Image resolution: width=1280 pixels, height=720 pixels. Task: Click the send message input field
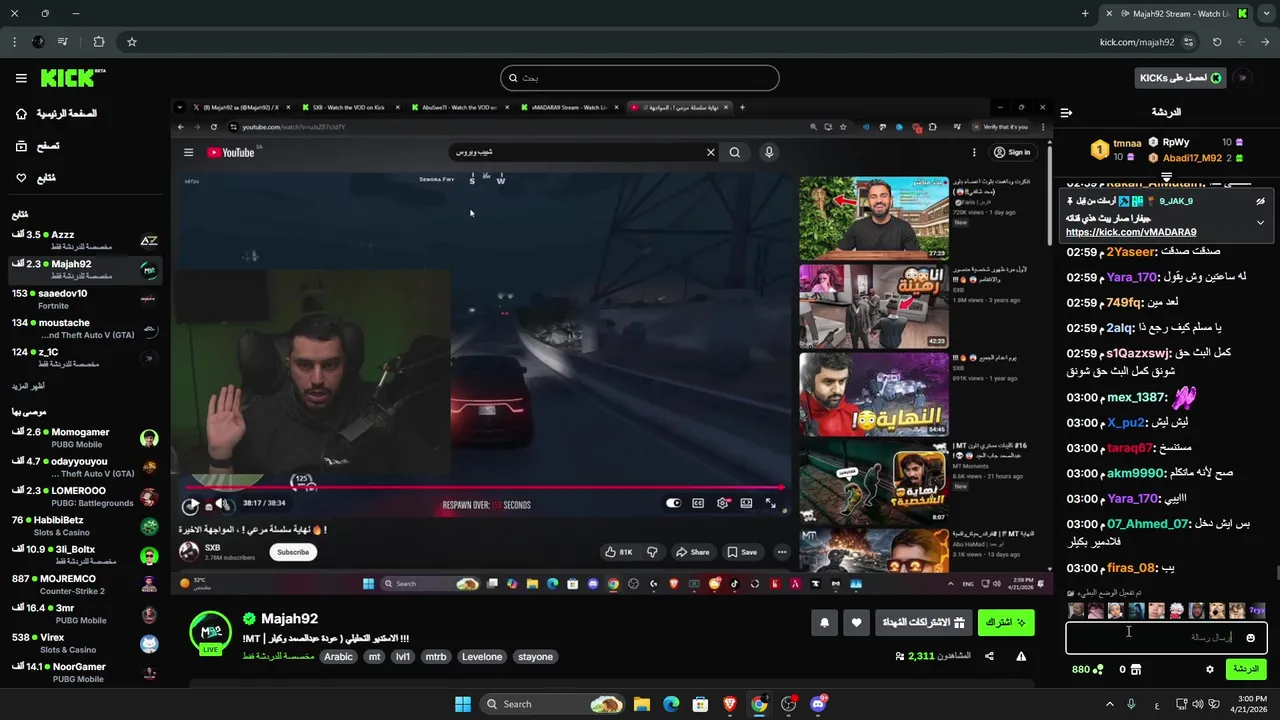(1166, 637)
